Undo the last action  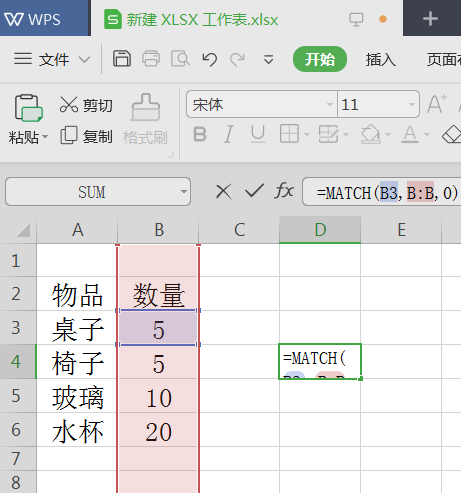coord(210,60)
